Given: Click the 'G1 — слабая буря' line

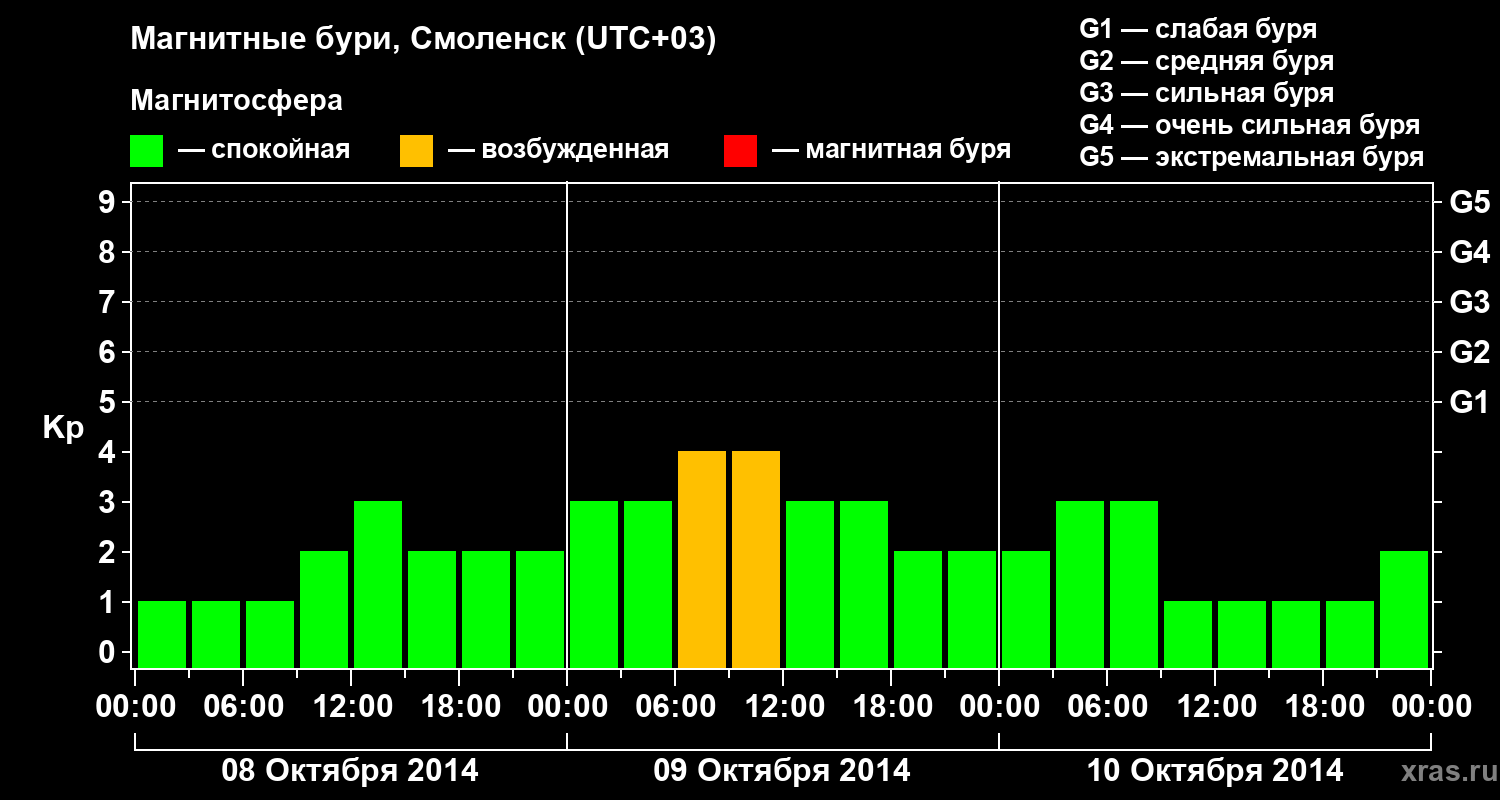Looking at the screenshot, I should 1198,29.
